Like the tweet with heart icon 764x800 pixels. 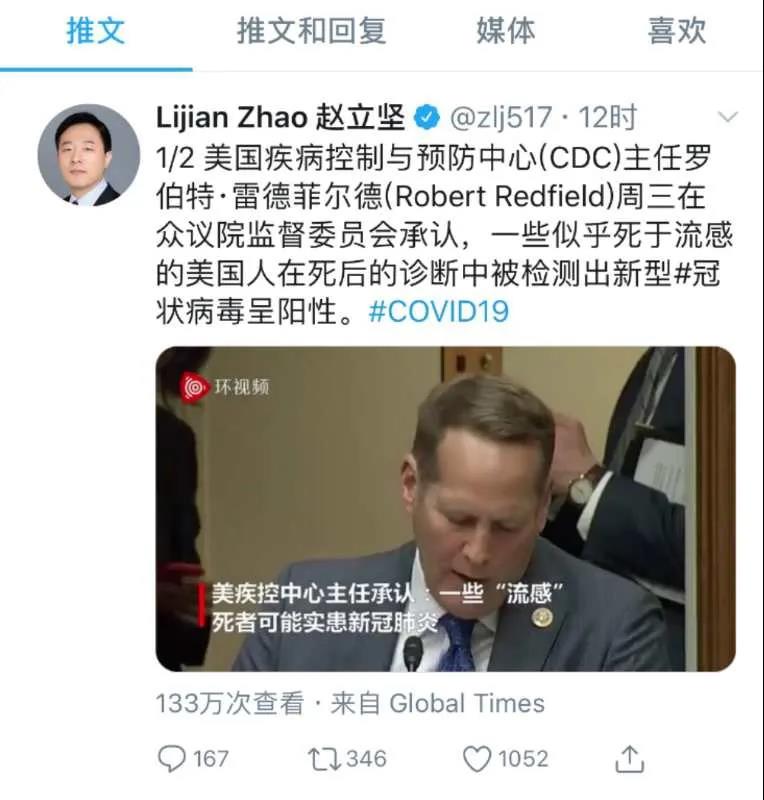pos(477,759)
